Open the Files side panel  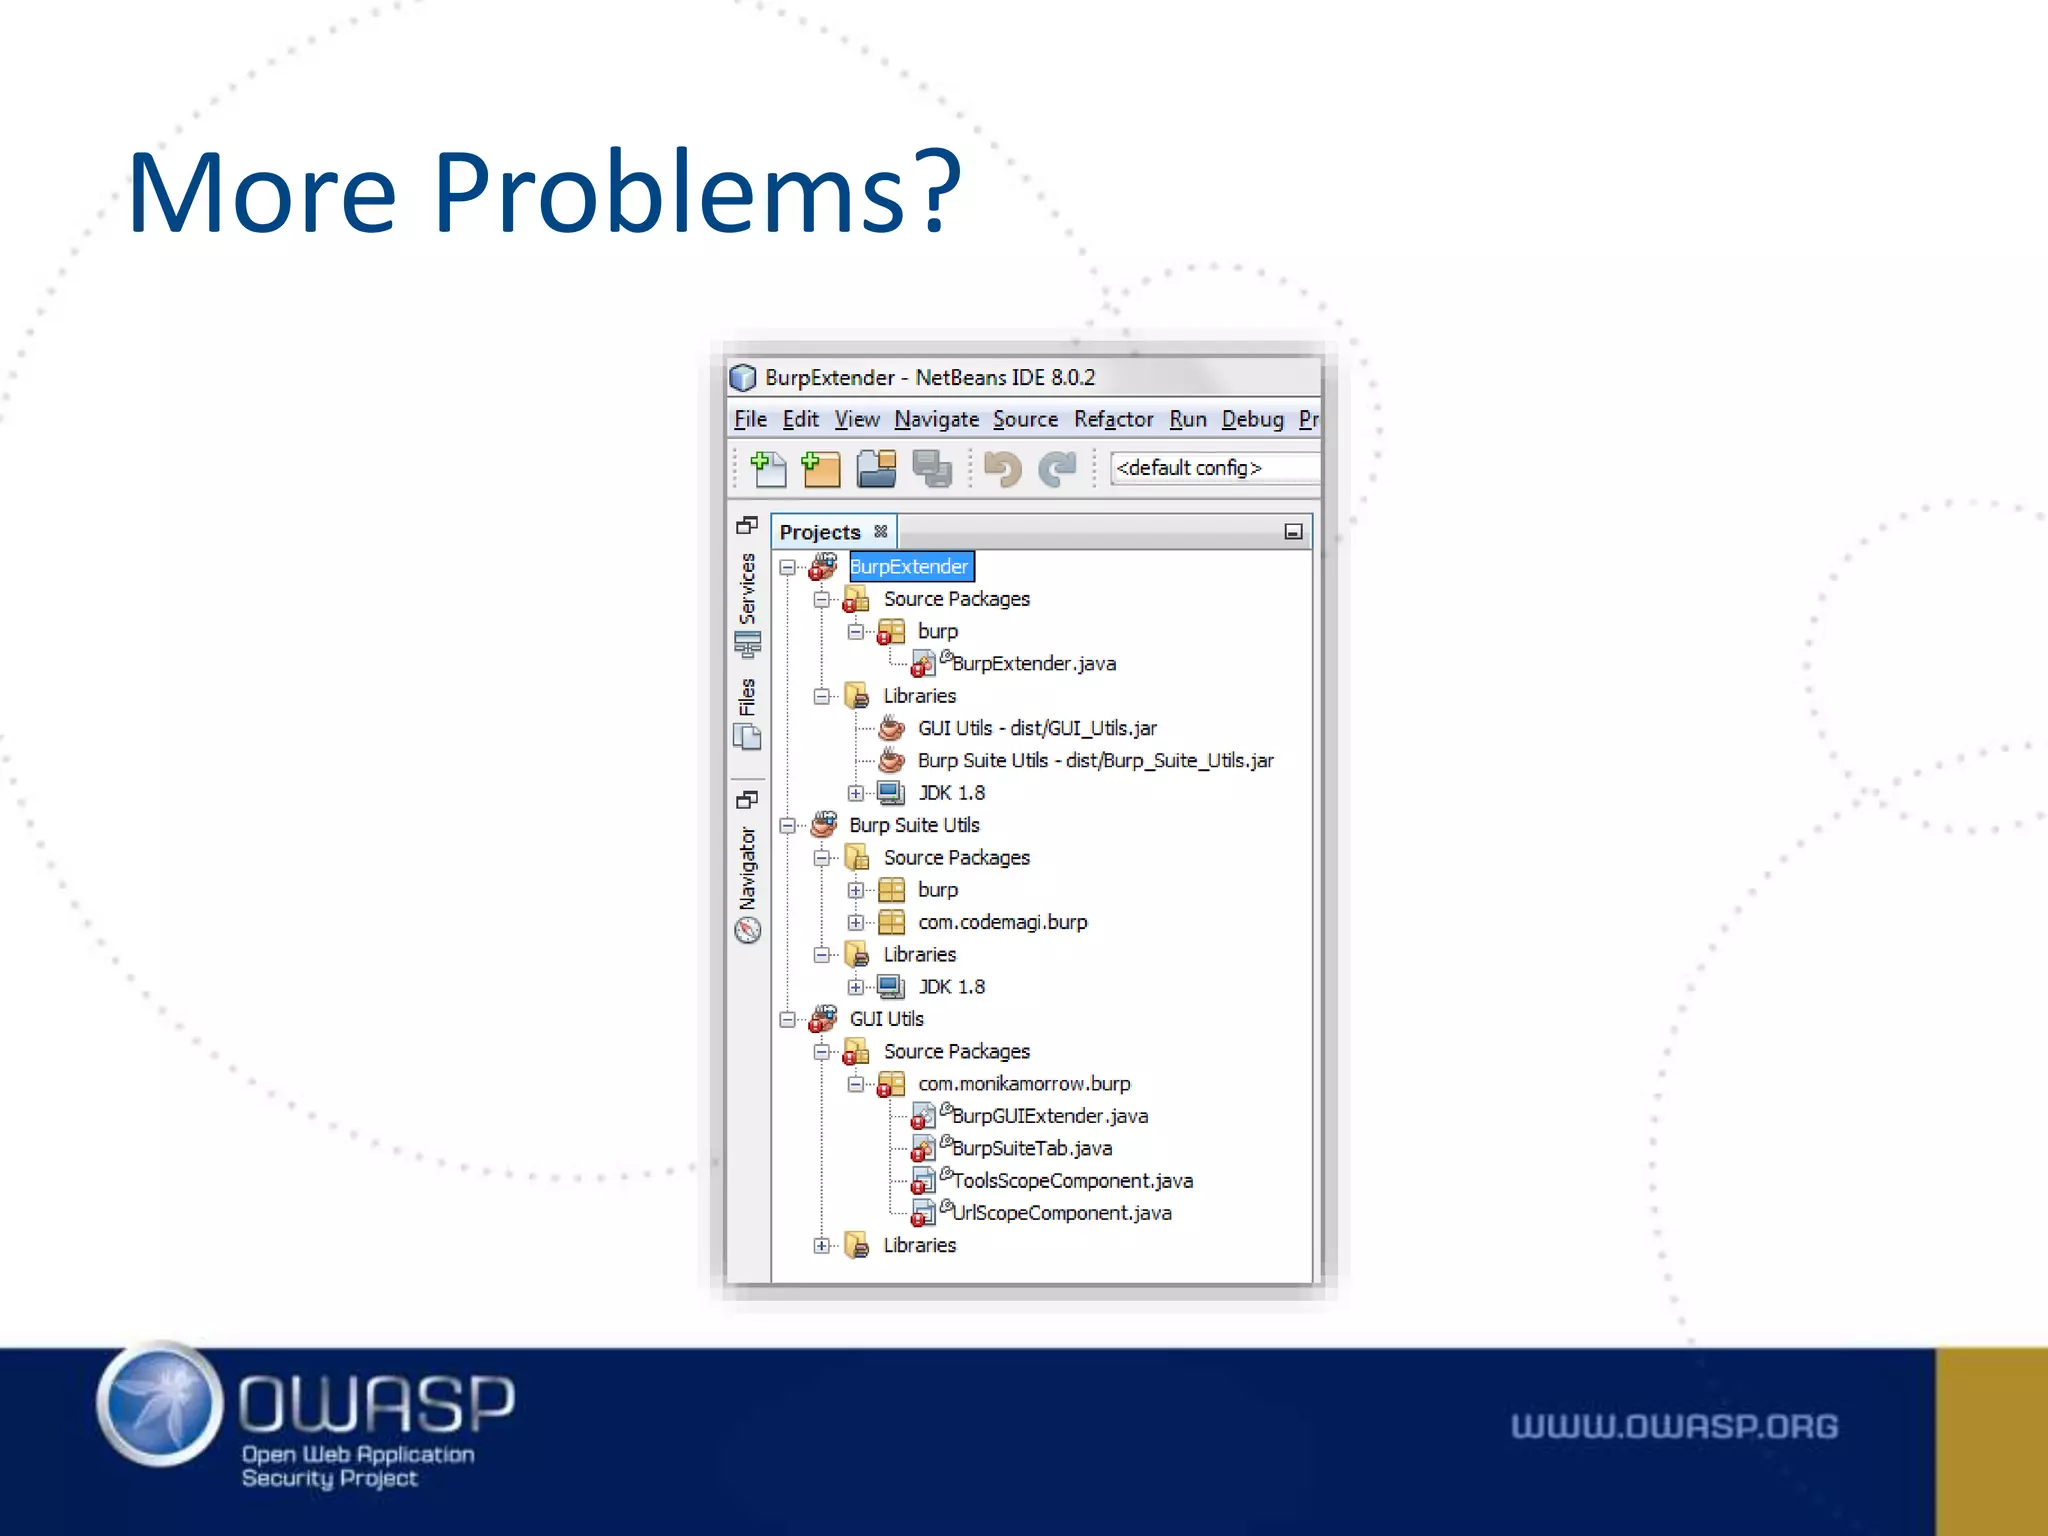747,697
